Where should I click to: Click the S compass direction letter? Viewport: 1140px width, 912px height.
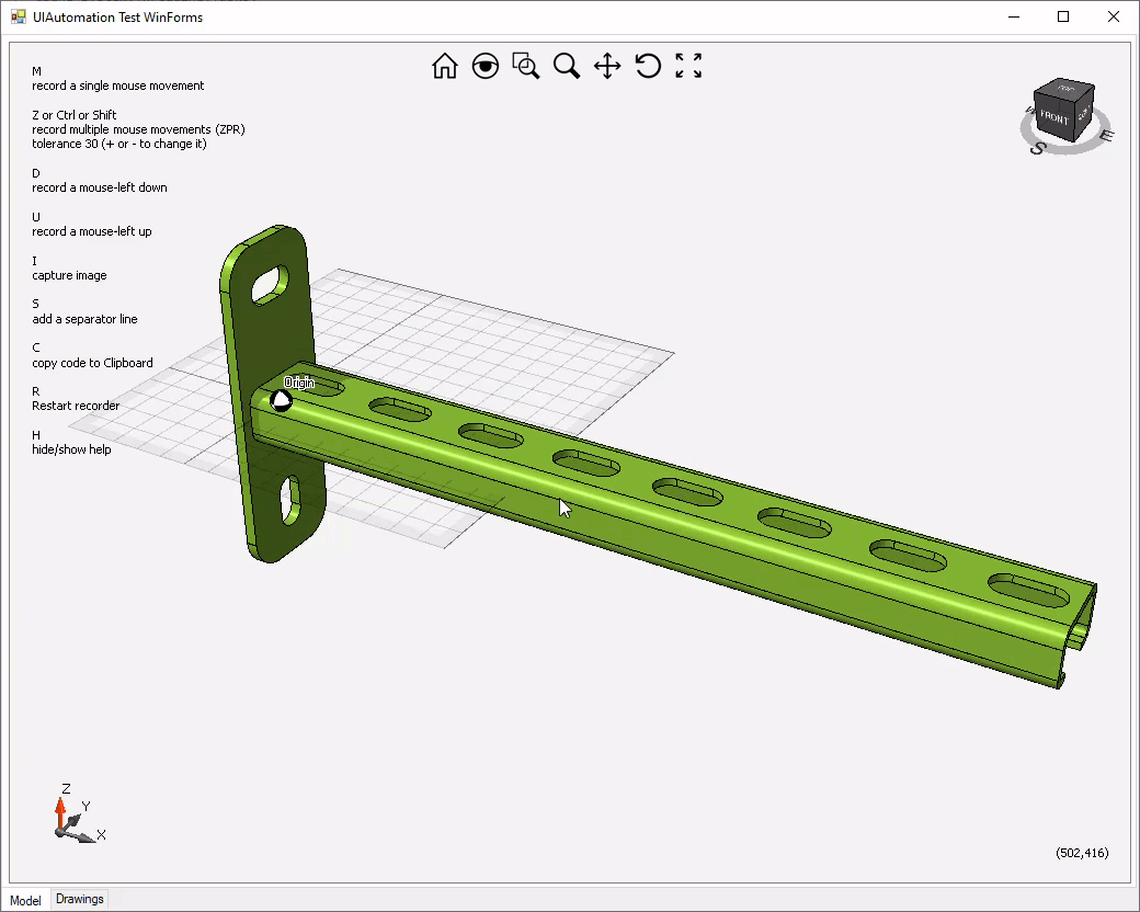(x=1038, y=148)
